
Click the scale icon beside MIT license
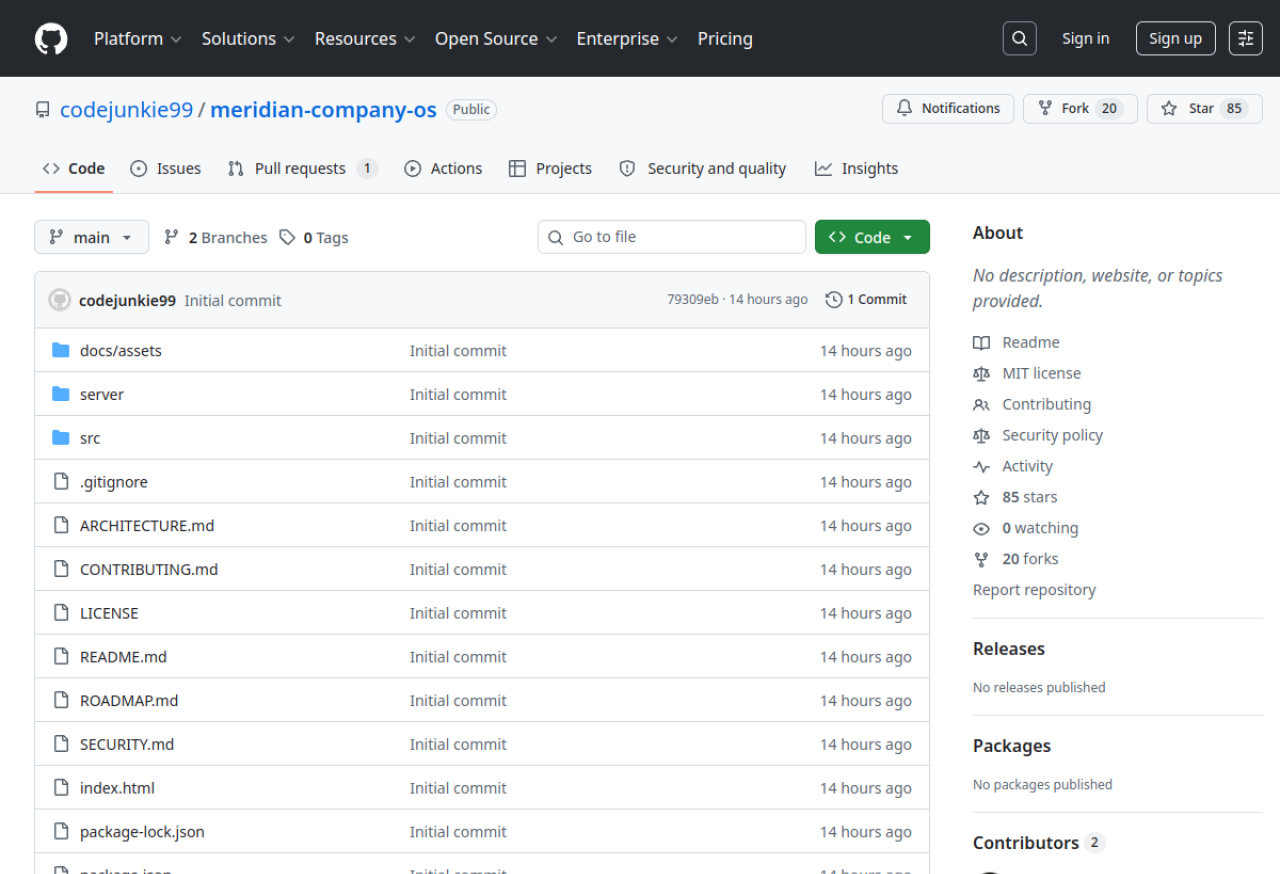pyautogui.click(x=982, y=373)
